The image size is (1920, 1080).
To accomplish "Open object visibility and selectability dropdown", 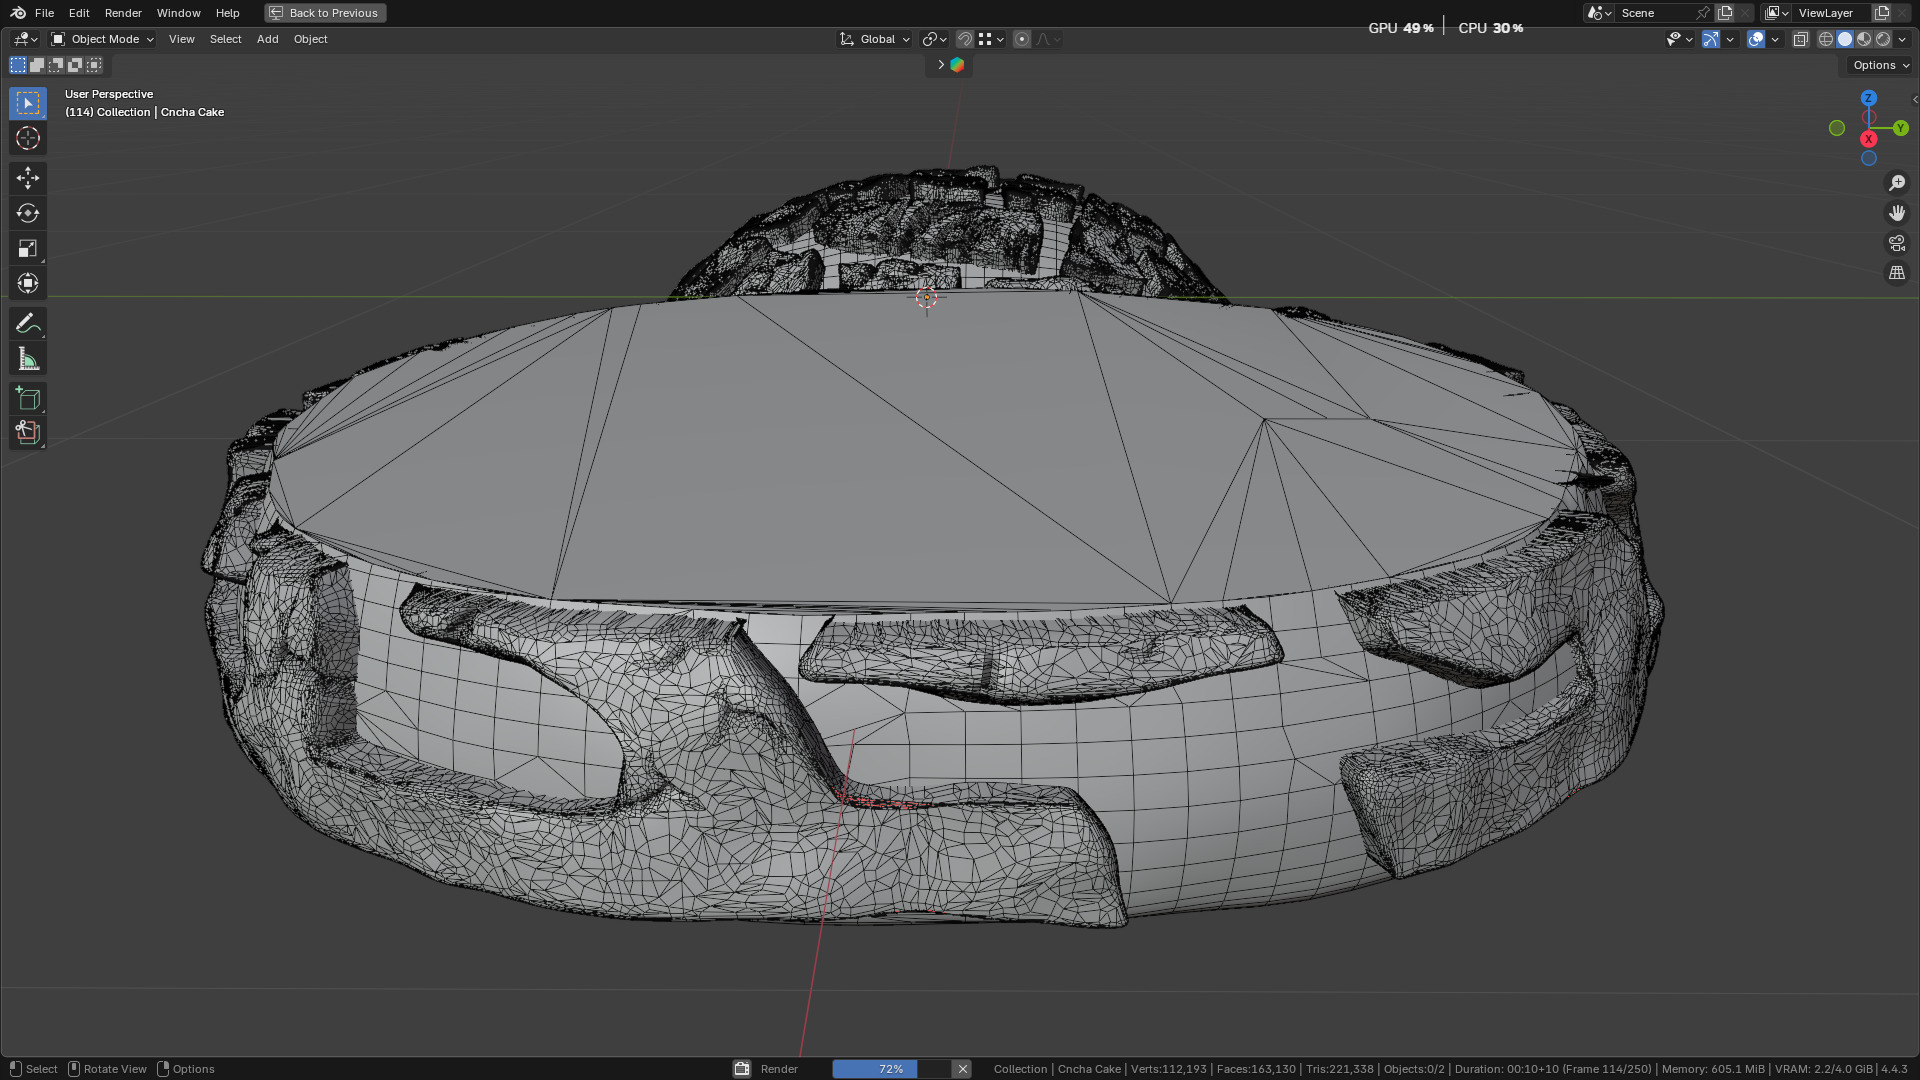I will tap(1679, 39).
